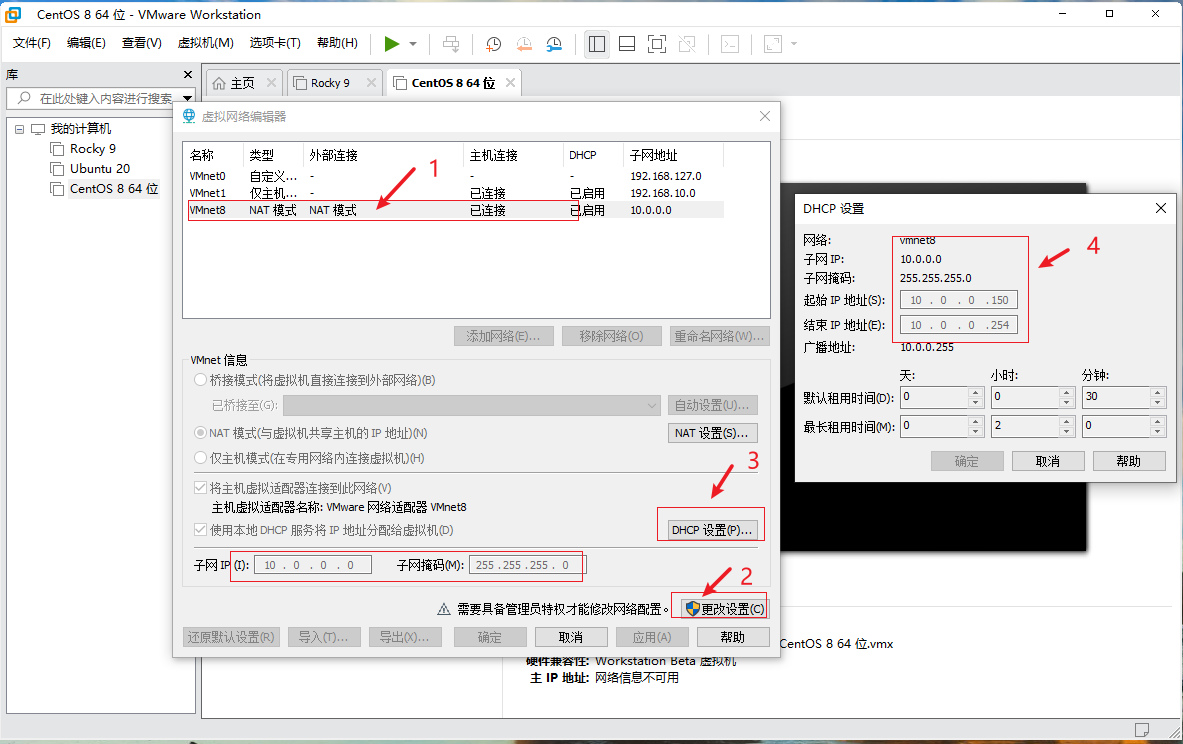Toggle use local DHCP service checkbox
Image resolution: width=1183 pixels, height=744 pixels.
pos(201,530)
